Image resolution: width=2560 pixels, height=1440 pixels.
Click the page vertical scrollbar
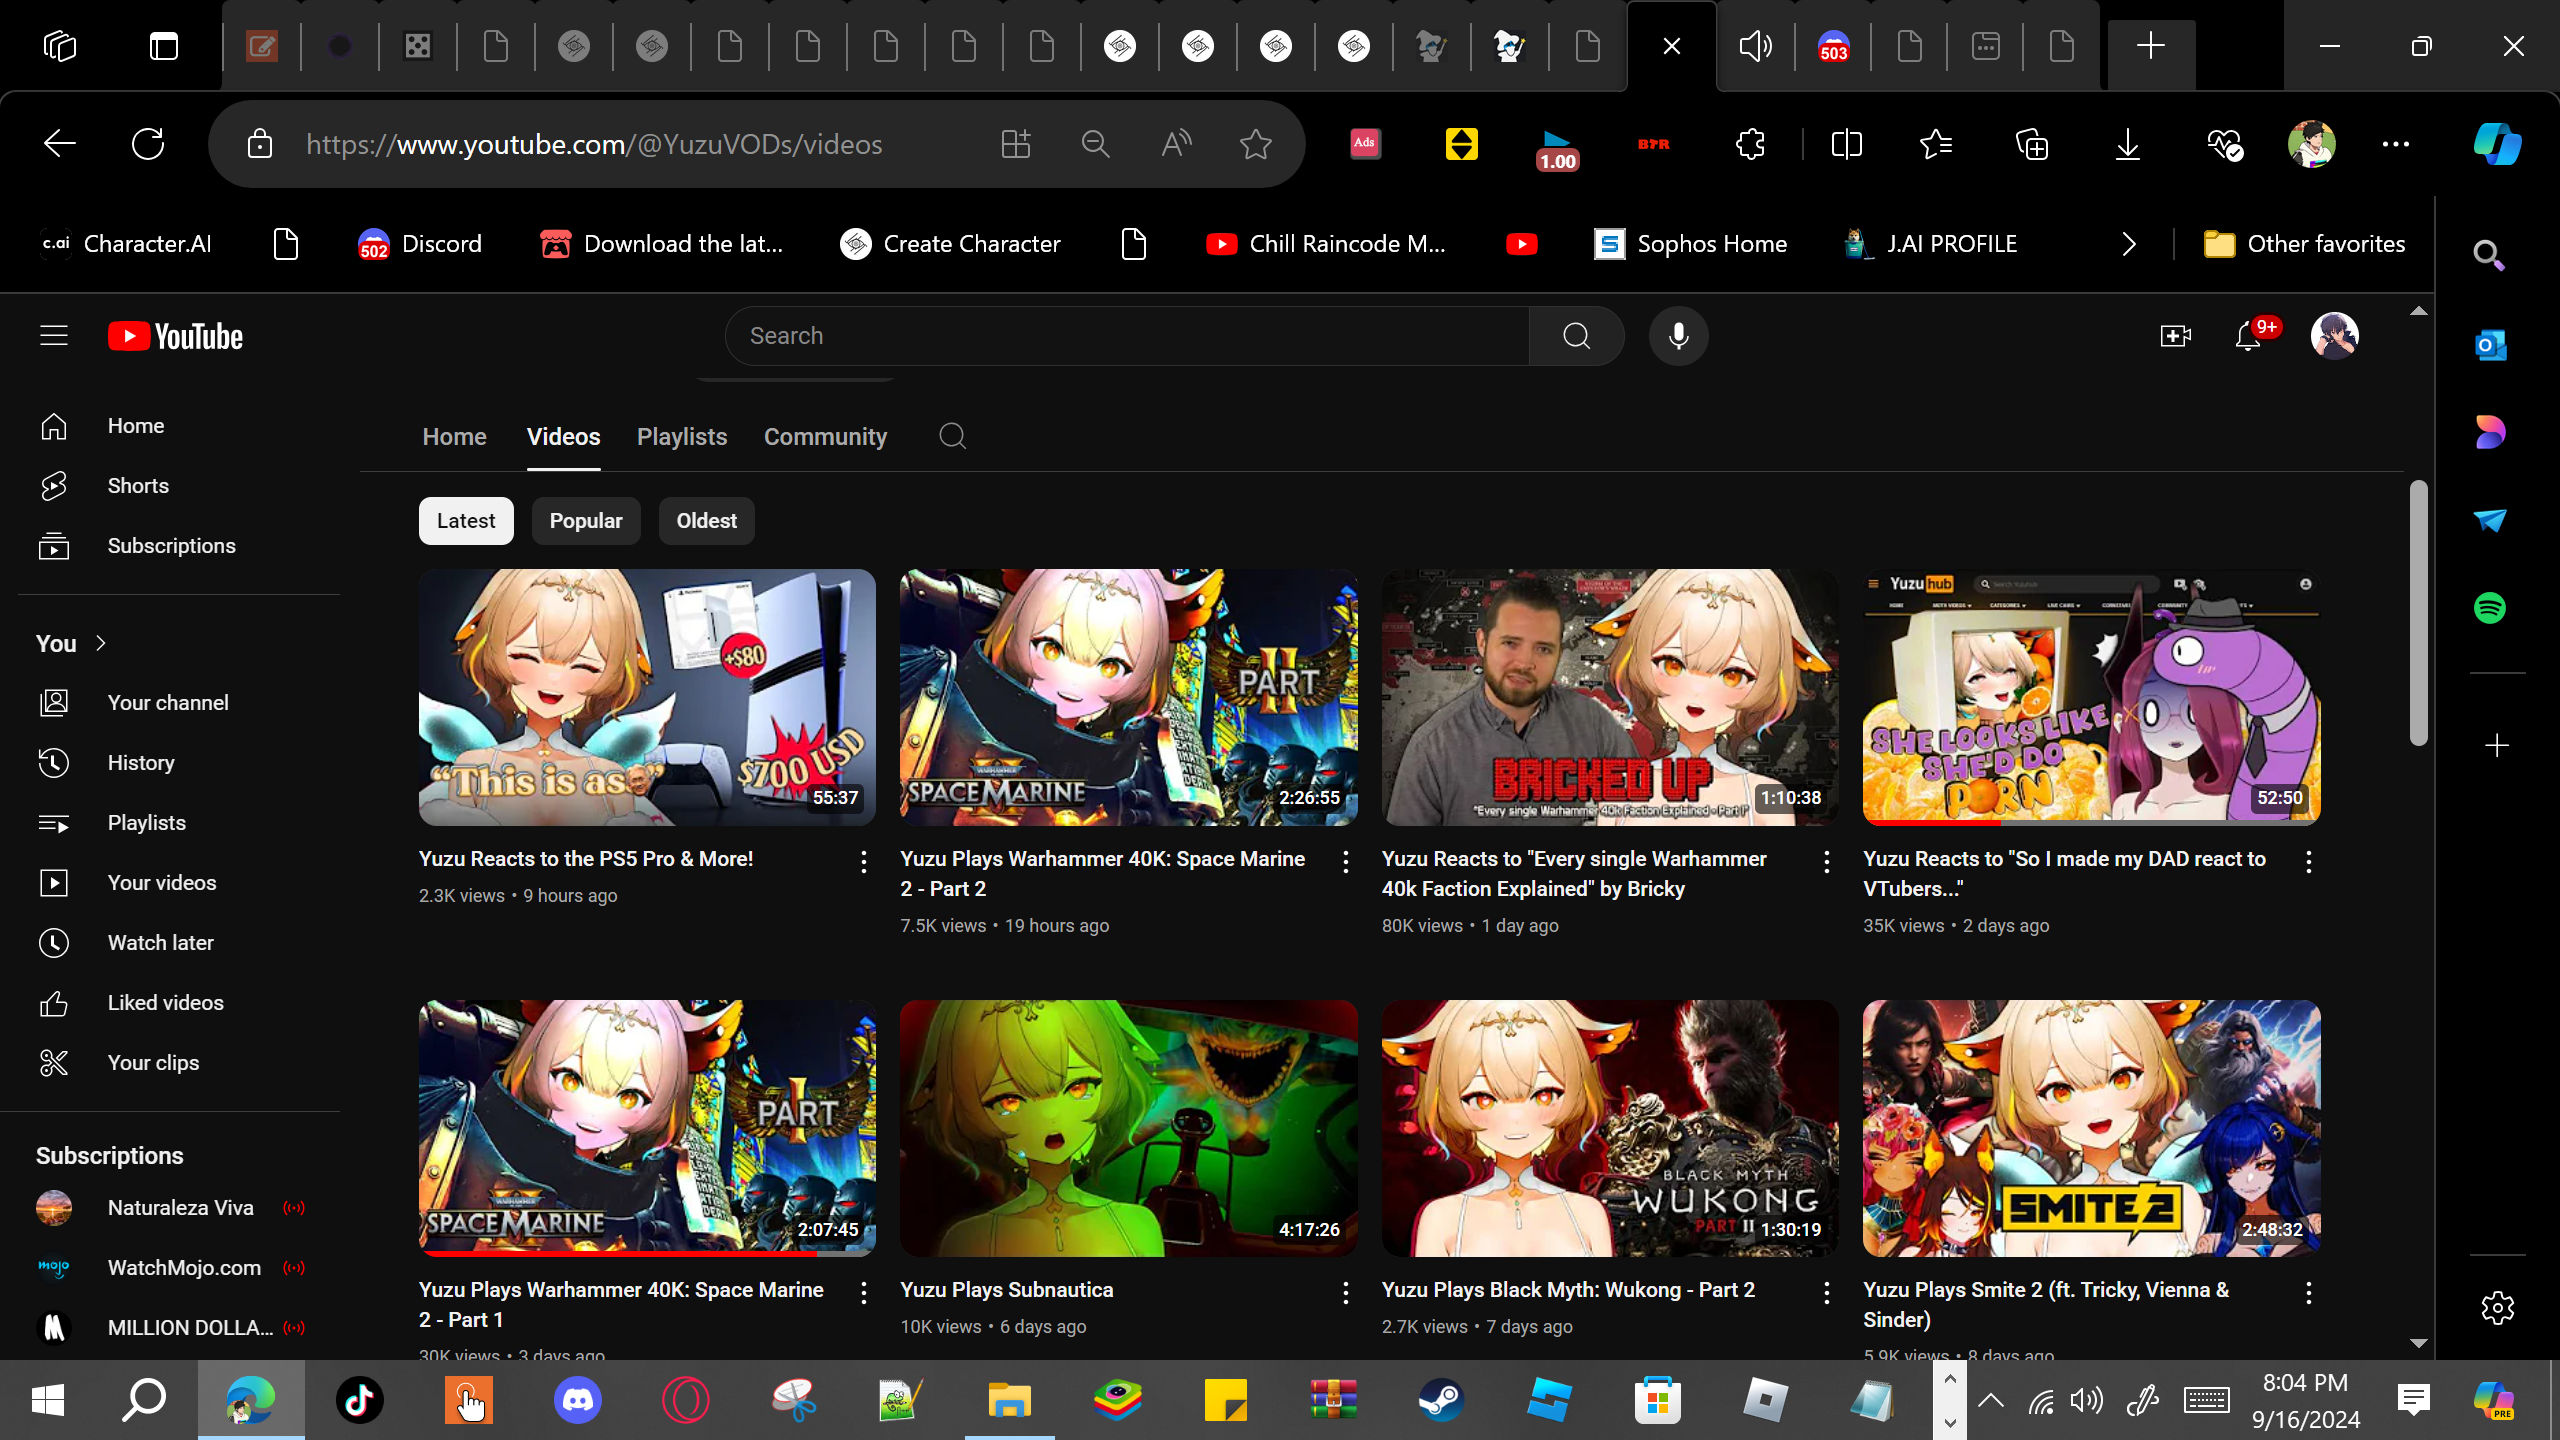pos(2418,612)
